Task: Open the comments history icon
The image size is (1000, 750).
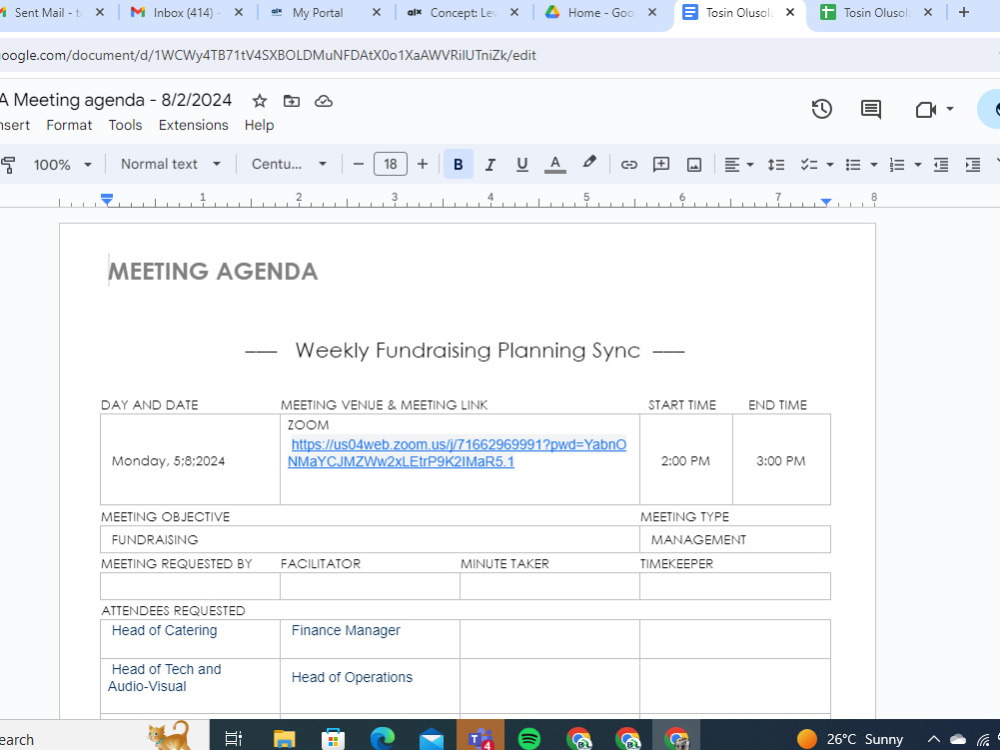Action: tap(871, 109)
